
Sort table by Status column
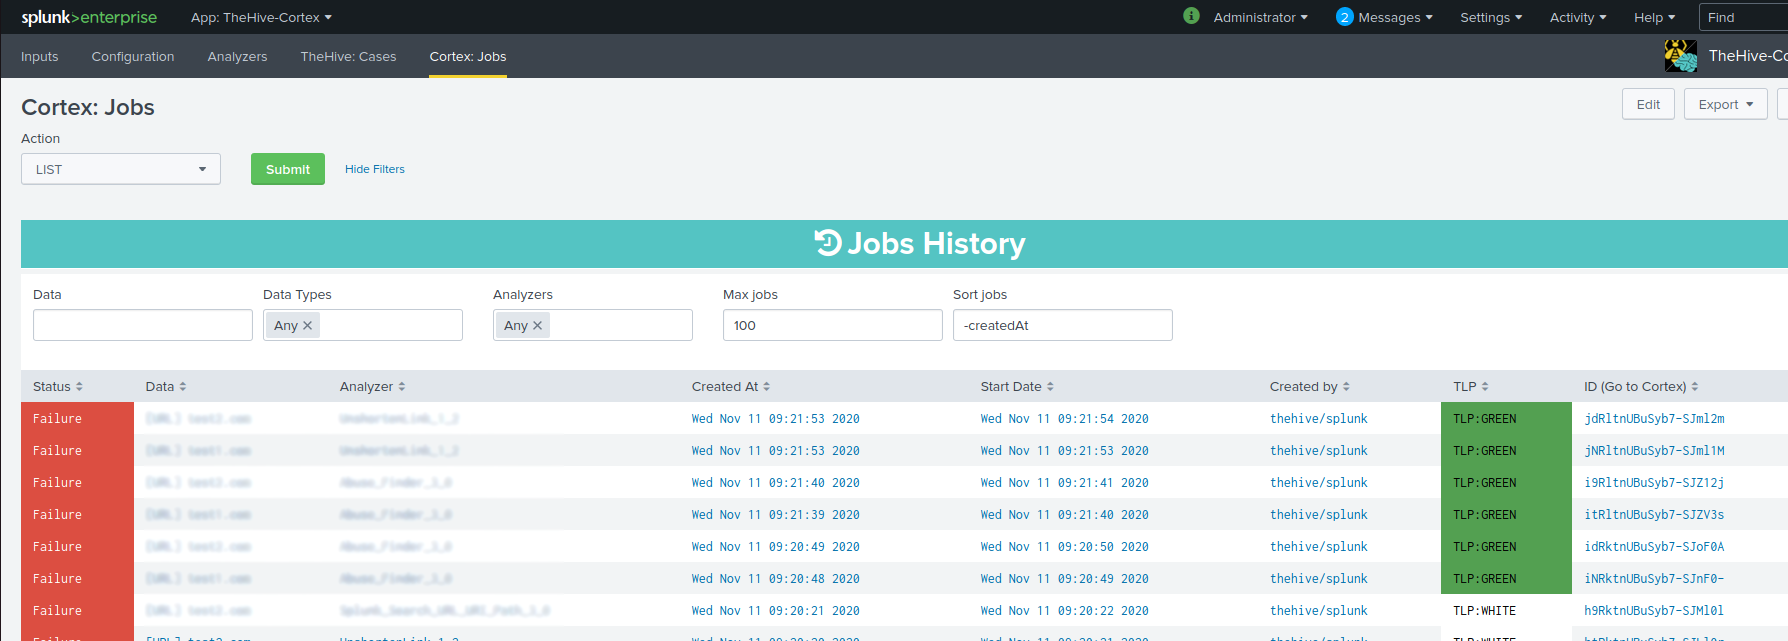[58, 386]
